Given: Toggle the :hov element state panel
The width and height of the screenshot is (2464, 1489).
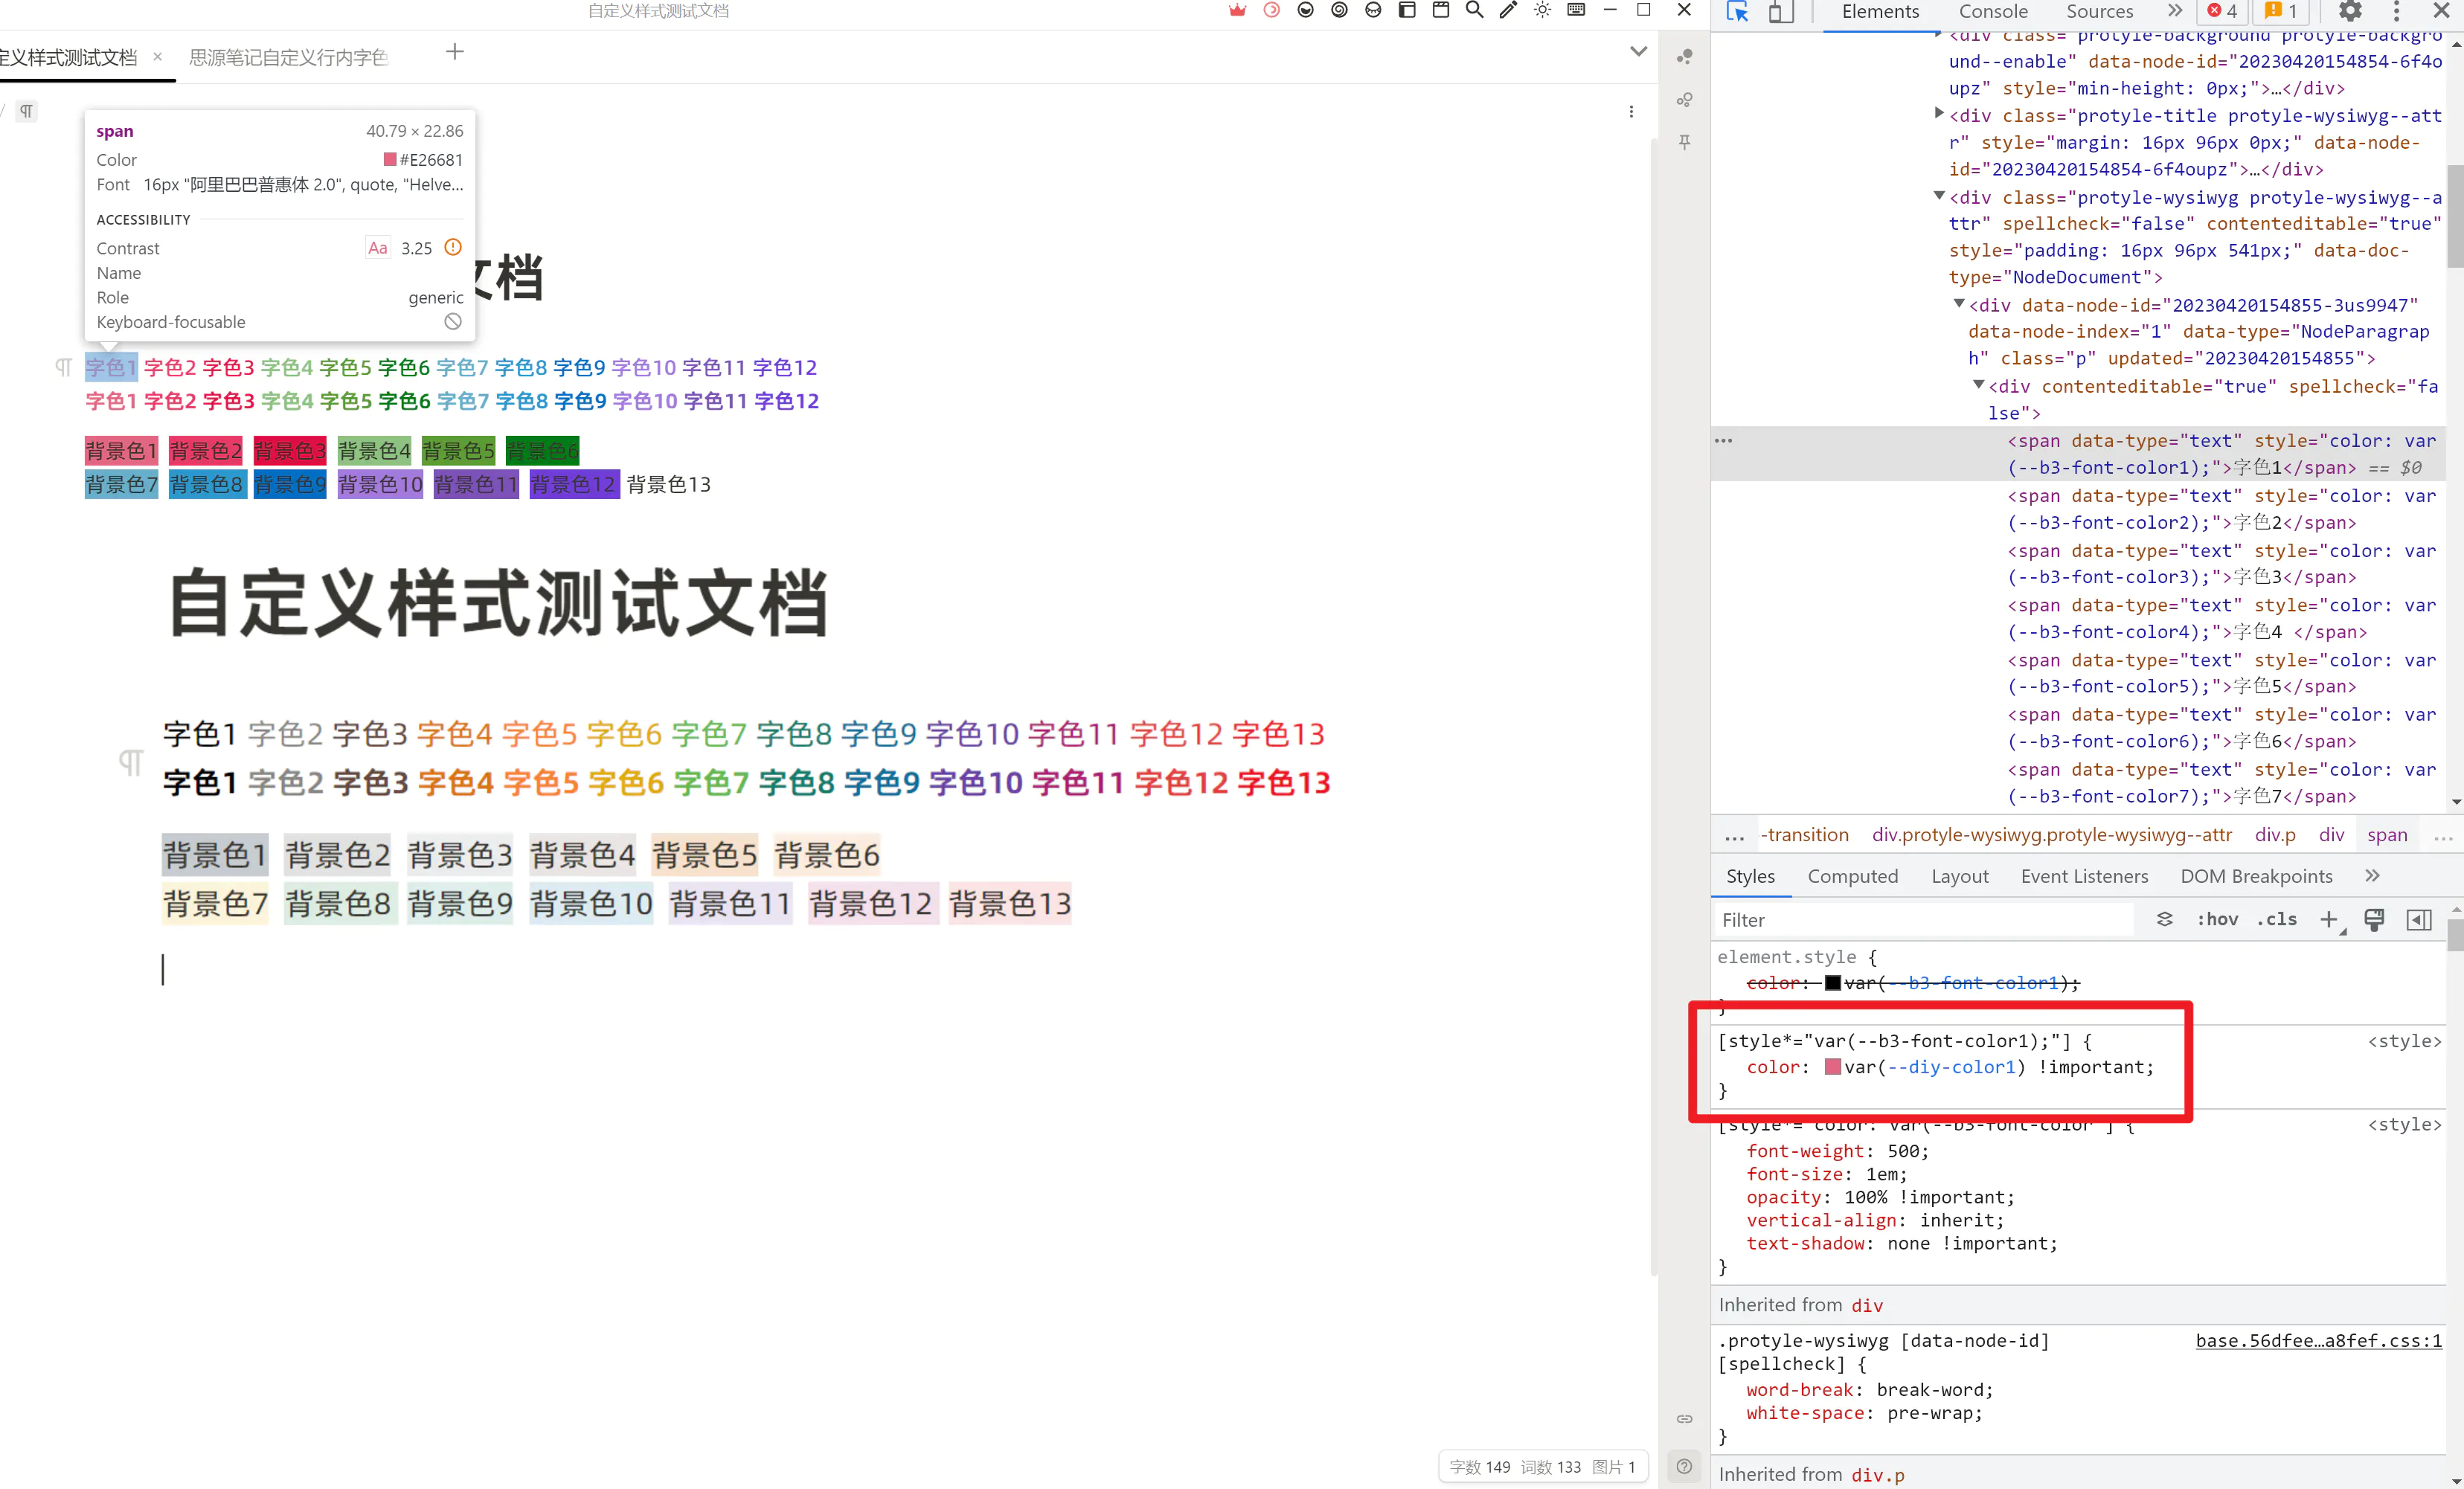Looking at the screenshot, I should tap(2217, 920).
